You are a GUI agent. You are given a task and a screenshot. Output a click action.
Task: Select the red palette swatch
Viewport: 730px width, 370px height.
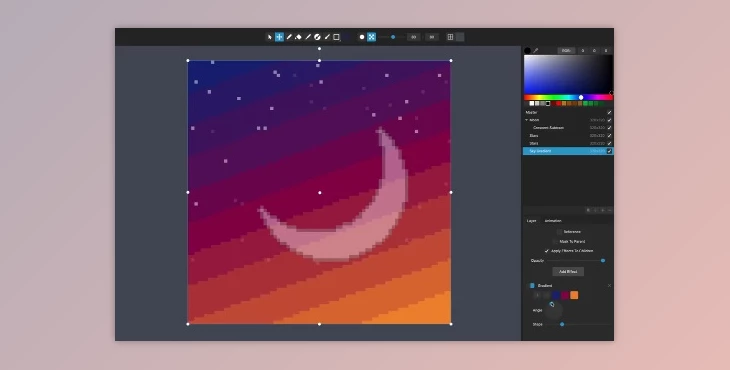[x=559, y=103]
